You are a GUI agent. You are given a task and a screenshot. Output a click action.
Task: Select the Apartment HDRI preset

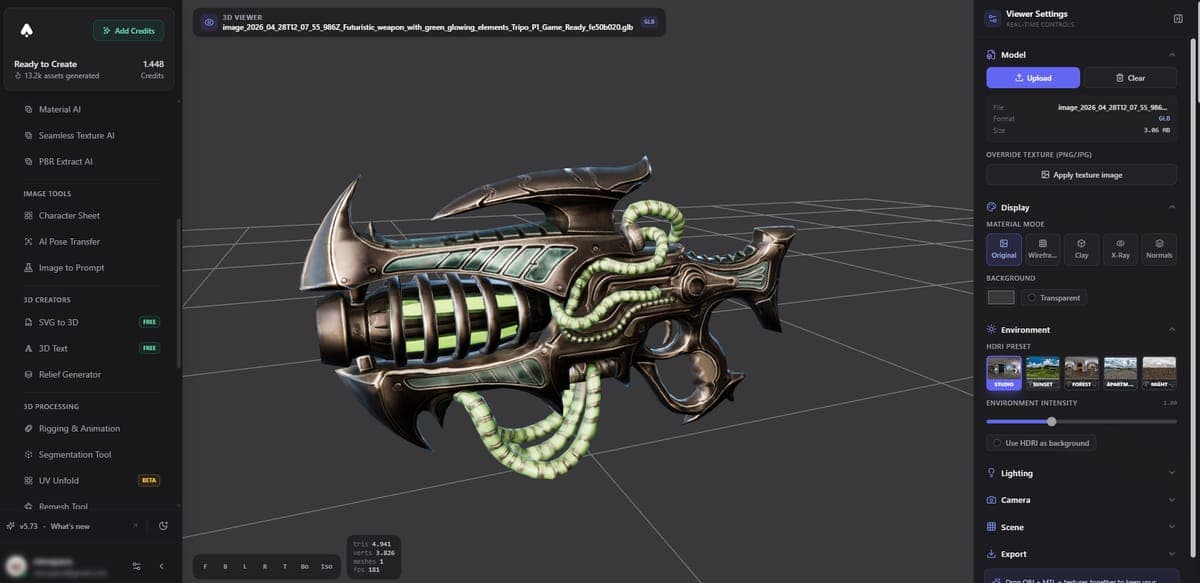click(x=1120, y=372)
